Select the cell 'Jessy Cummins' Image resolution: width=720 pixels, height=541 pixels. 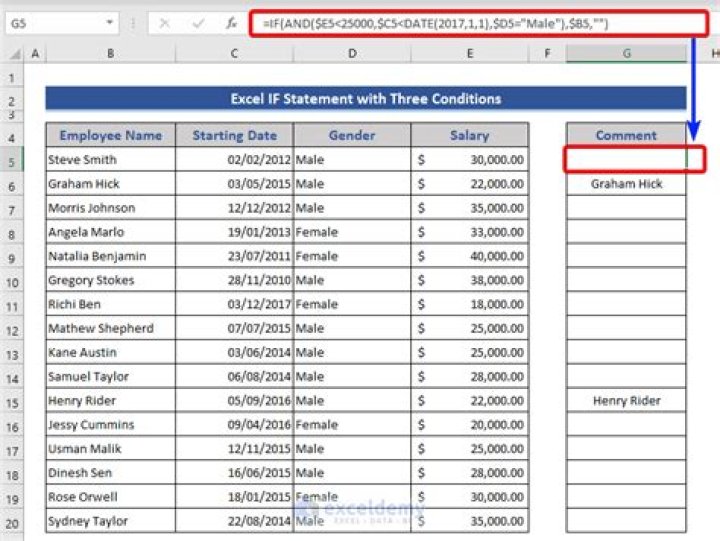[111, 425]
